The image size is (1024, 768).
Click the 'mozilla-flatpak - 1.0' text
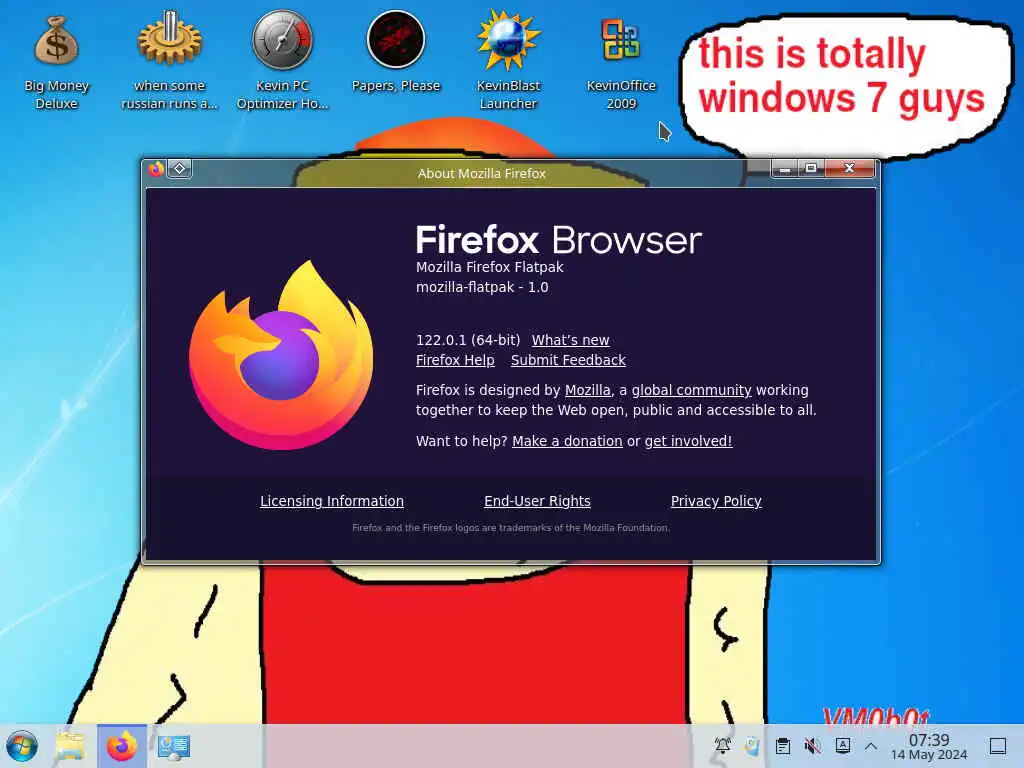tap(482, 287)
